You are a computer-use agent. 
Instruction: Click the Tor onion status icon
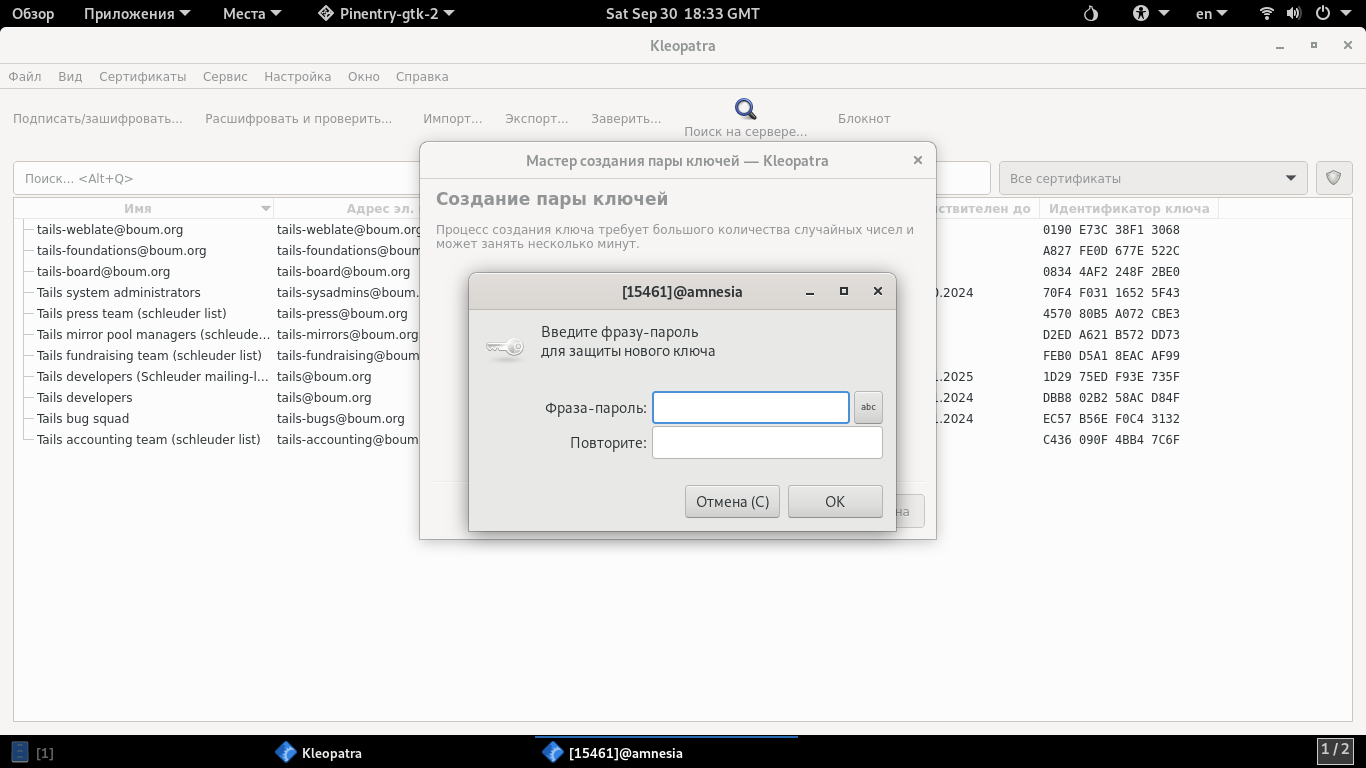(1091, 14)
